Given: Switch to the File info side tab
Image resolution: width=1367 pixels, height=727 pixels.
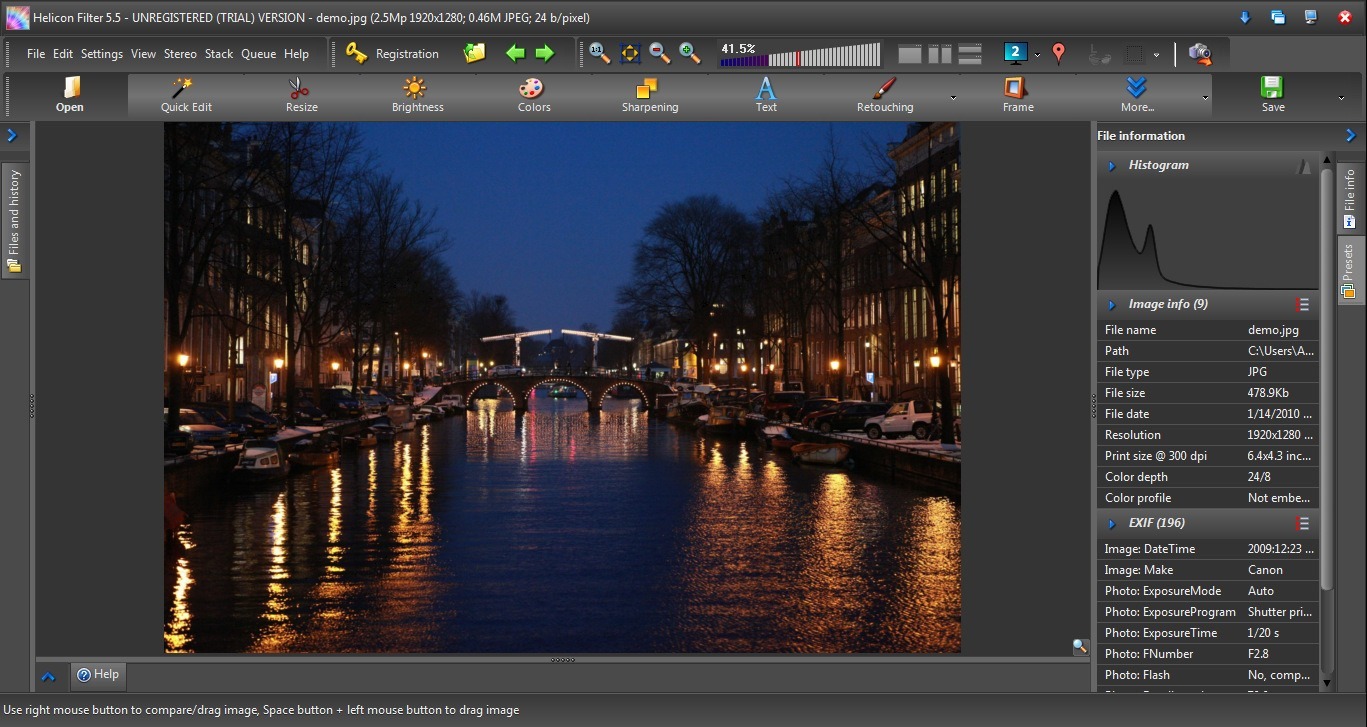Looking at the screenshot, I should coord(1350,198).
